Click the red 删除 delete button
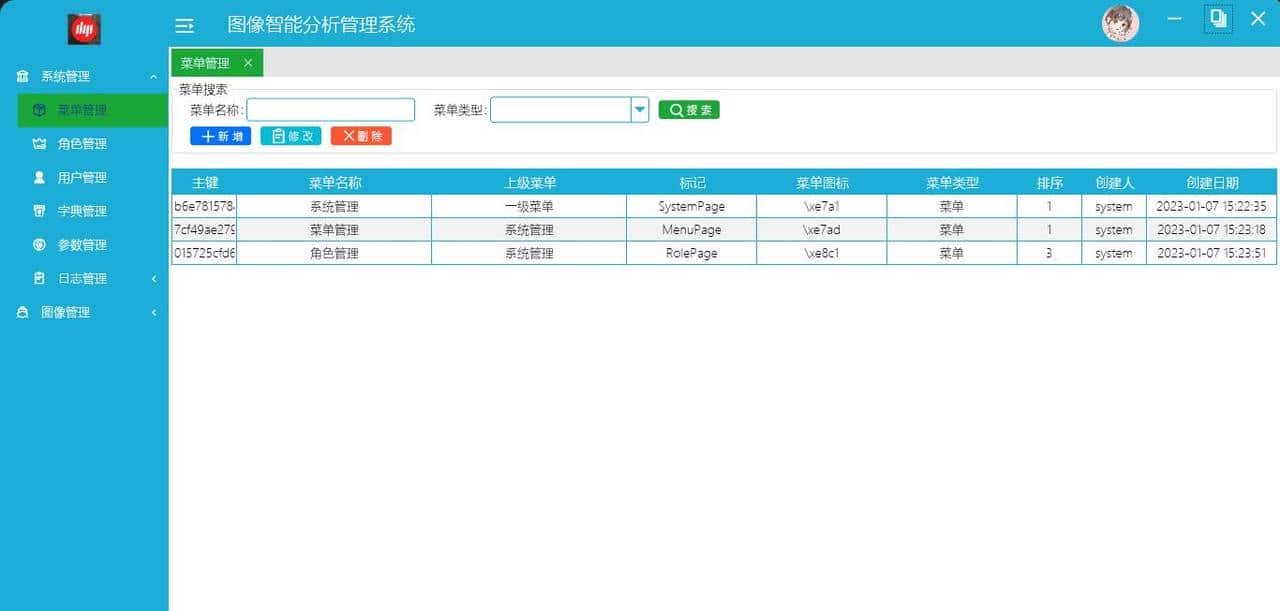This screenshot has height=611, width=1280. pyautogui.click(x=361, y=136)
